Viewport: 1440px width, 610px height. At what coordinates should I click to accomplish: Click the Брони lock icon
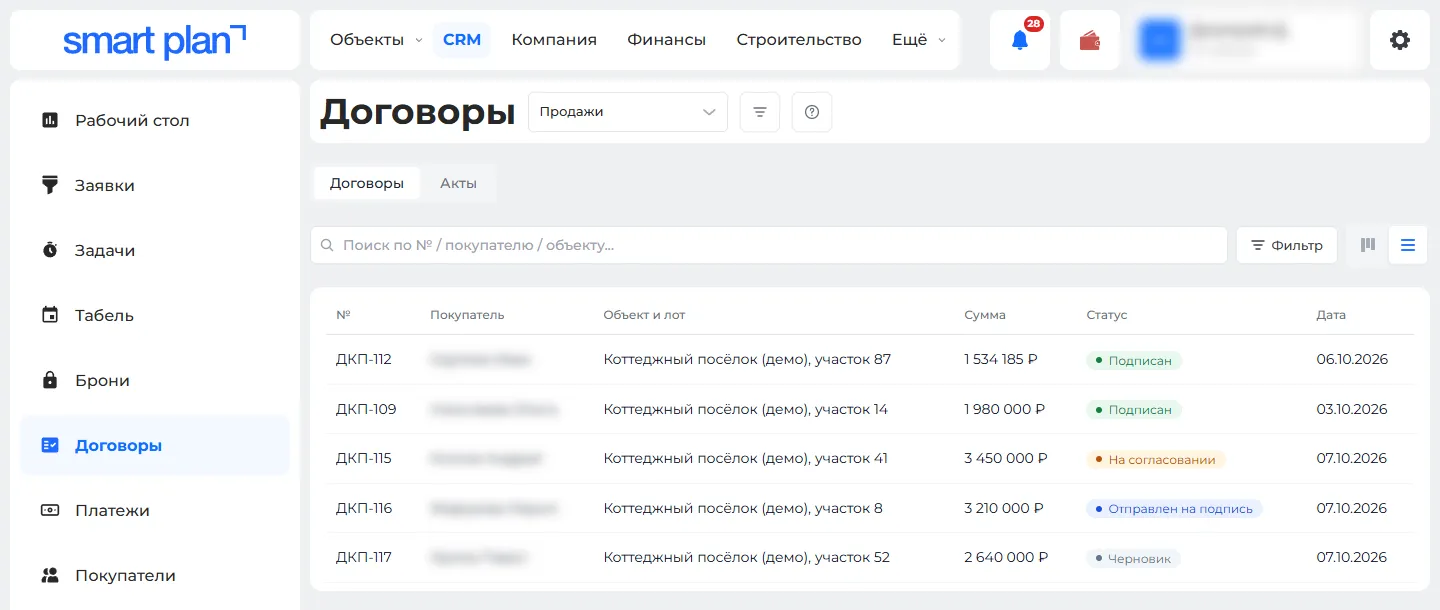(50, 380)
